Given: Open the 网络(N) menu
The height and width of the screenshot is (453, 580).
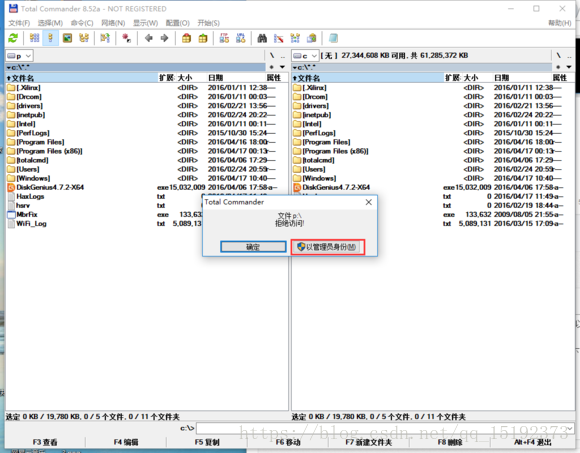Looking at the screenshot, I should point(113,23).
